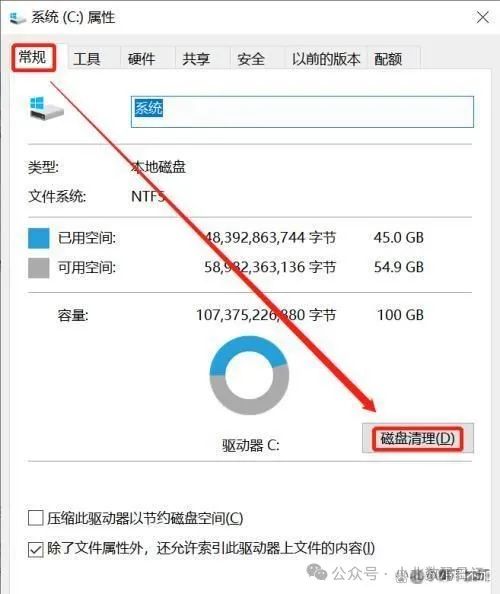Close the properties dialog window
The height and width of the screenshot is (594, 500).
pos(483,17)
